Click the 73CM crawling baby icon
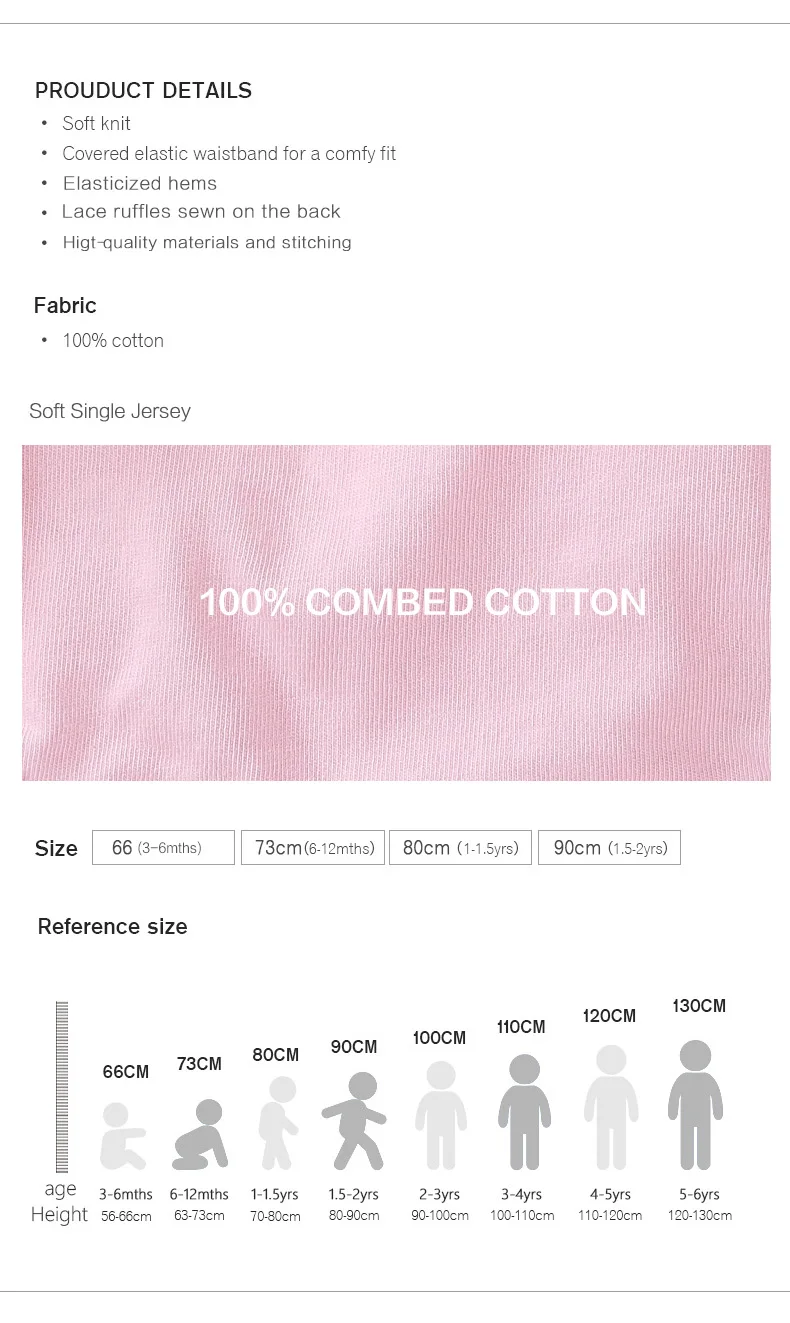 point(200,1135)
